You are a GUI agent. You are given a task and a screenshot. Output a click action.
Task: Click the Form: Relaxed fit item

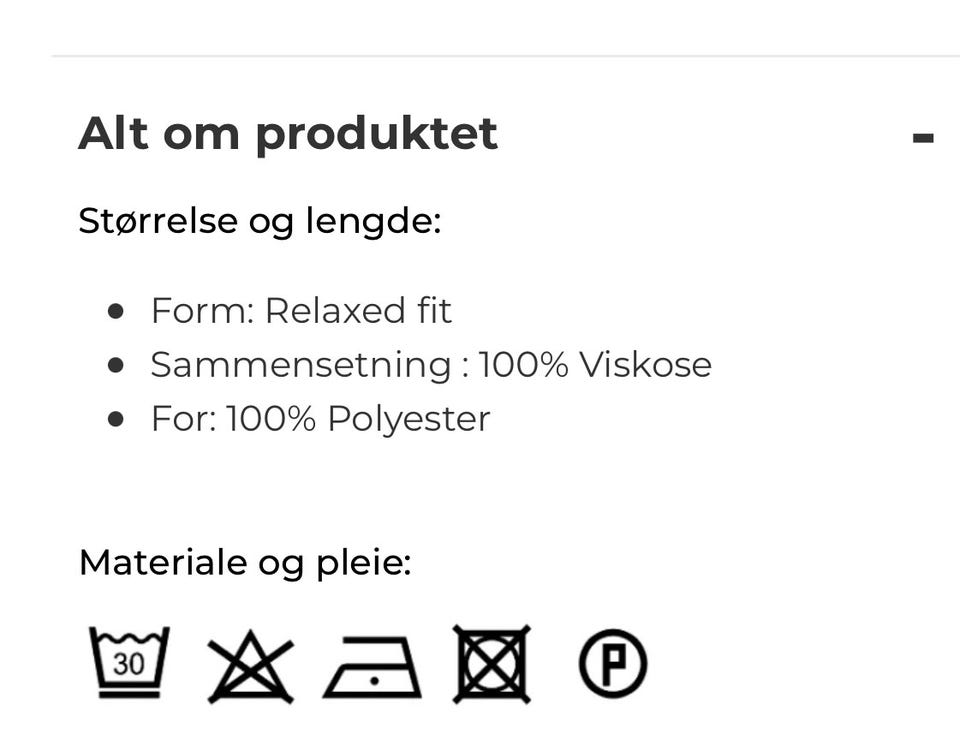point(301,310)
